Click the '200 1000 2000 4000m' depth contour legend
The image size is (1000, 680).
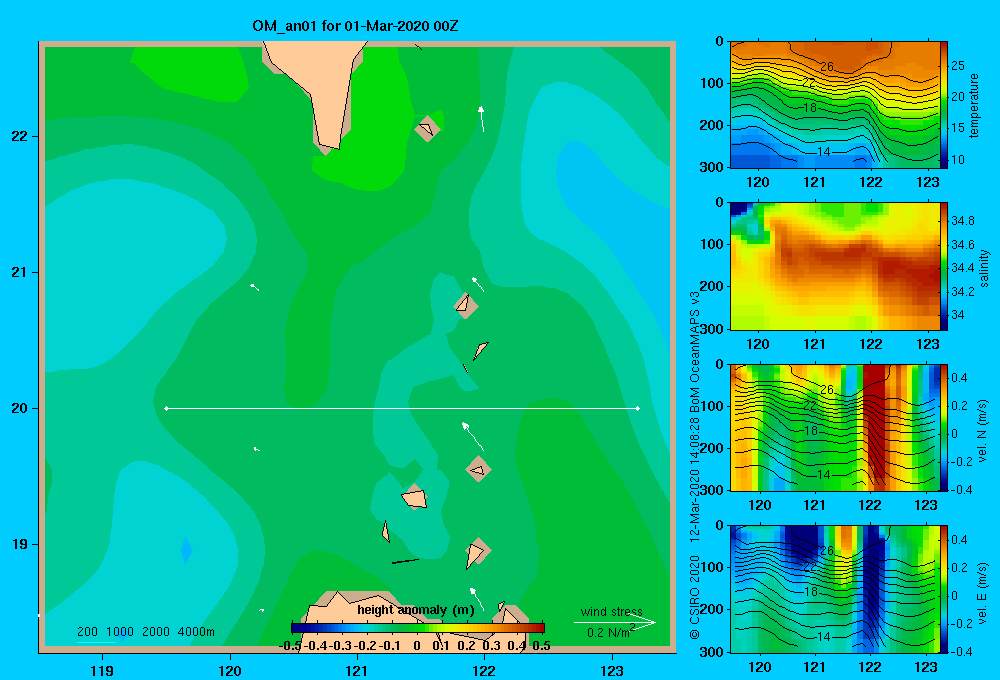point(145,632)
